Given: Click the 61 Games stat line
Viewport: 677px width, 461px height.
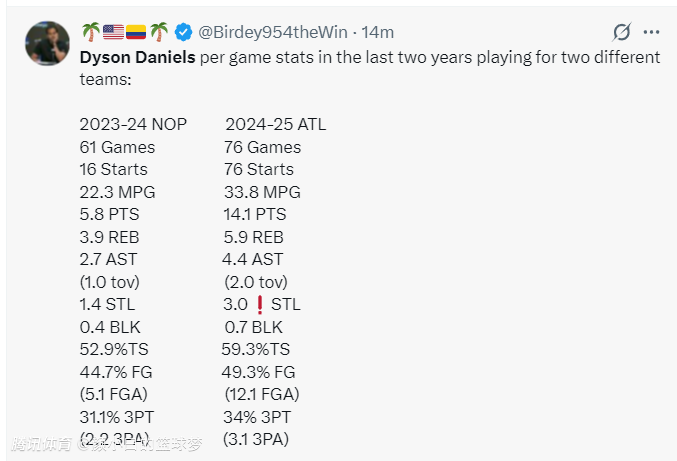Looking at the screenshot, I should point(117,147).
